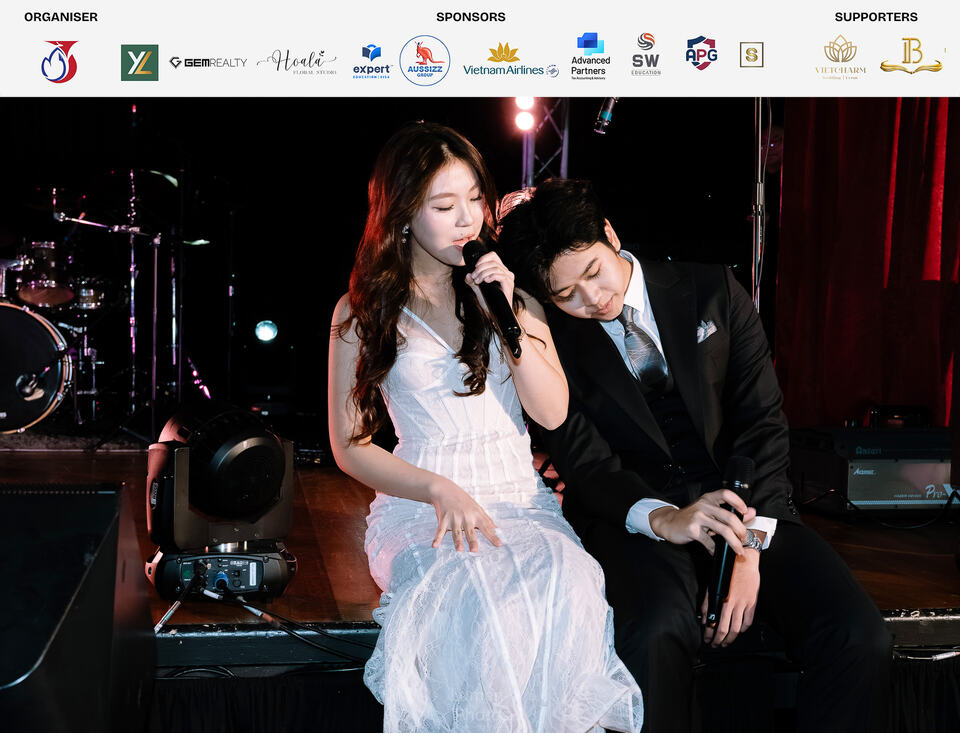Image resolution: width=960 pixels, height=733 pixels.
Task: Click the ORGANISER heading
Action: click(x=61, y=17)
